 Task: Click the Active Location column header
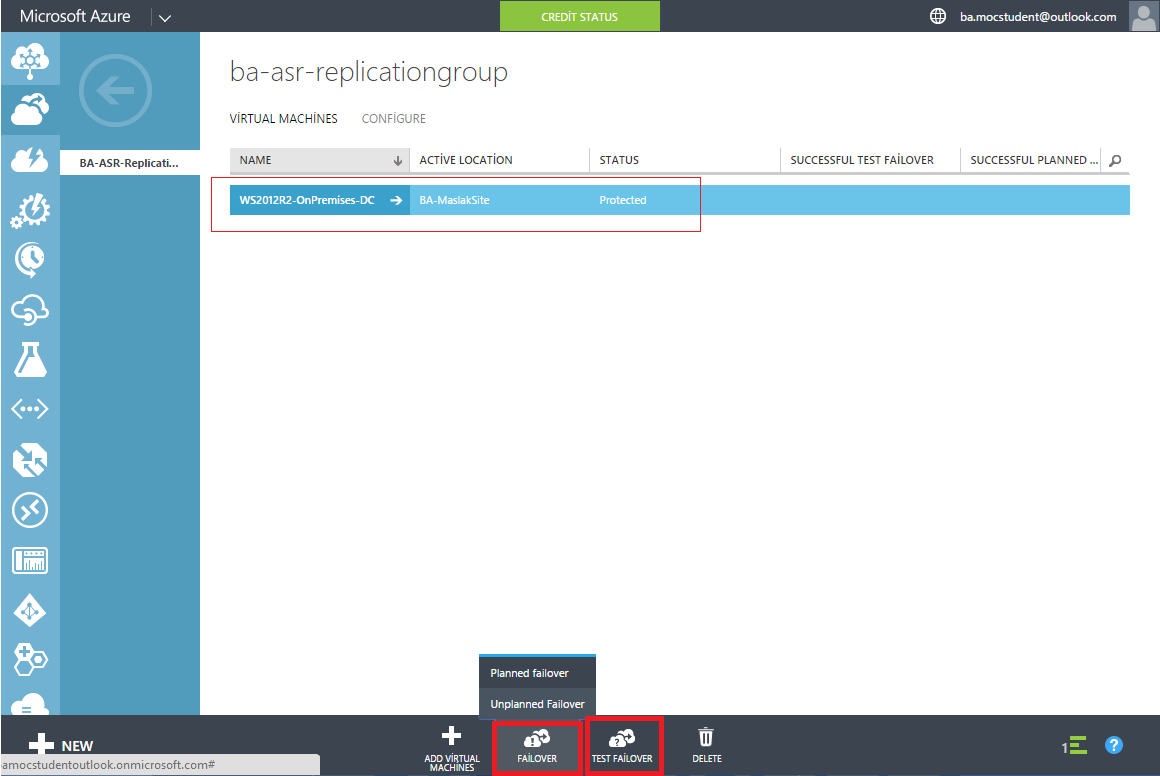[499, 160]
